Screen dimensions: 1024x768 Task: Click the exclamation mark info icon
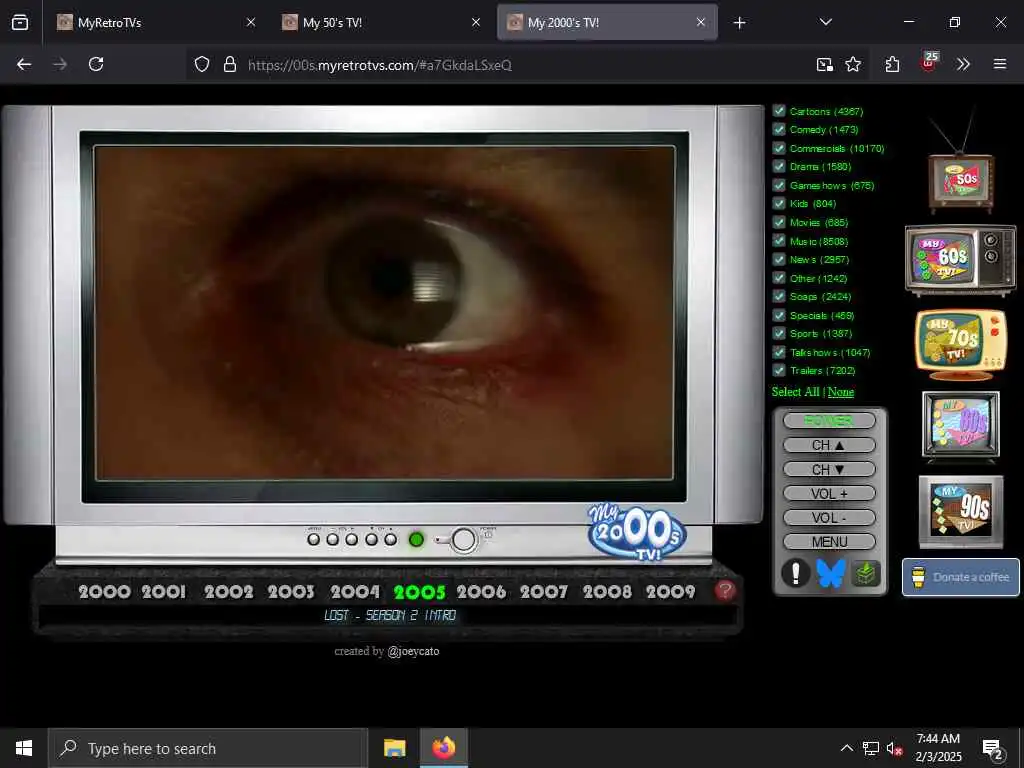[795, 573]
